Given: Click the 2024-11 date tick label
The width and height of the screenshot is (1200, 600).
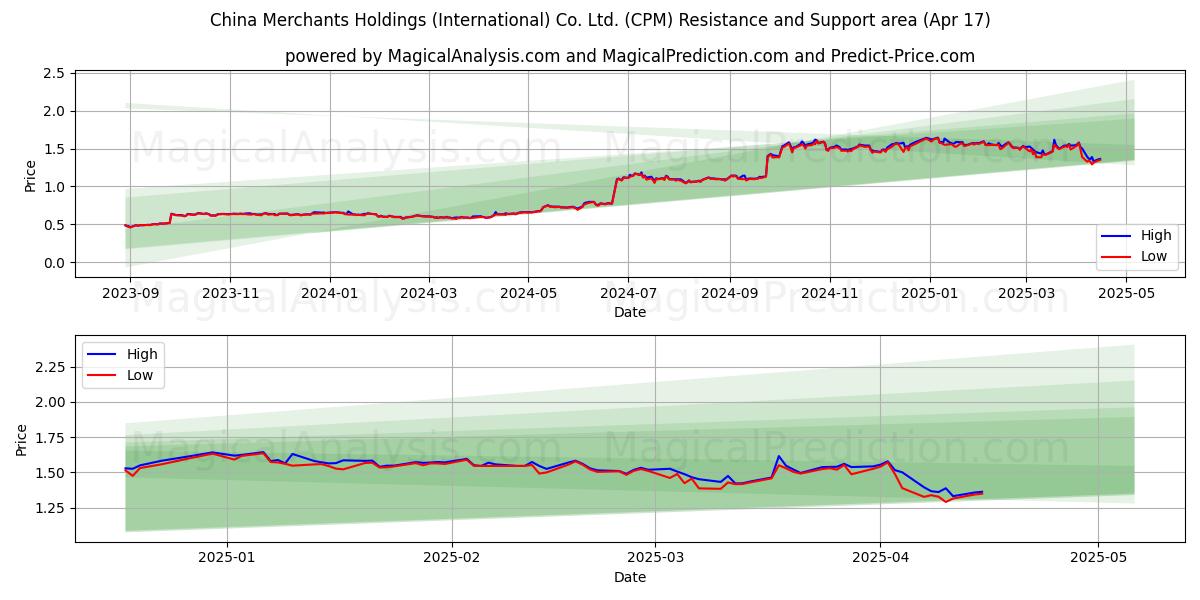Looking at the screenshot, I should tap(829, 293).
